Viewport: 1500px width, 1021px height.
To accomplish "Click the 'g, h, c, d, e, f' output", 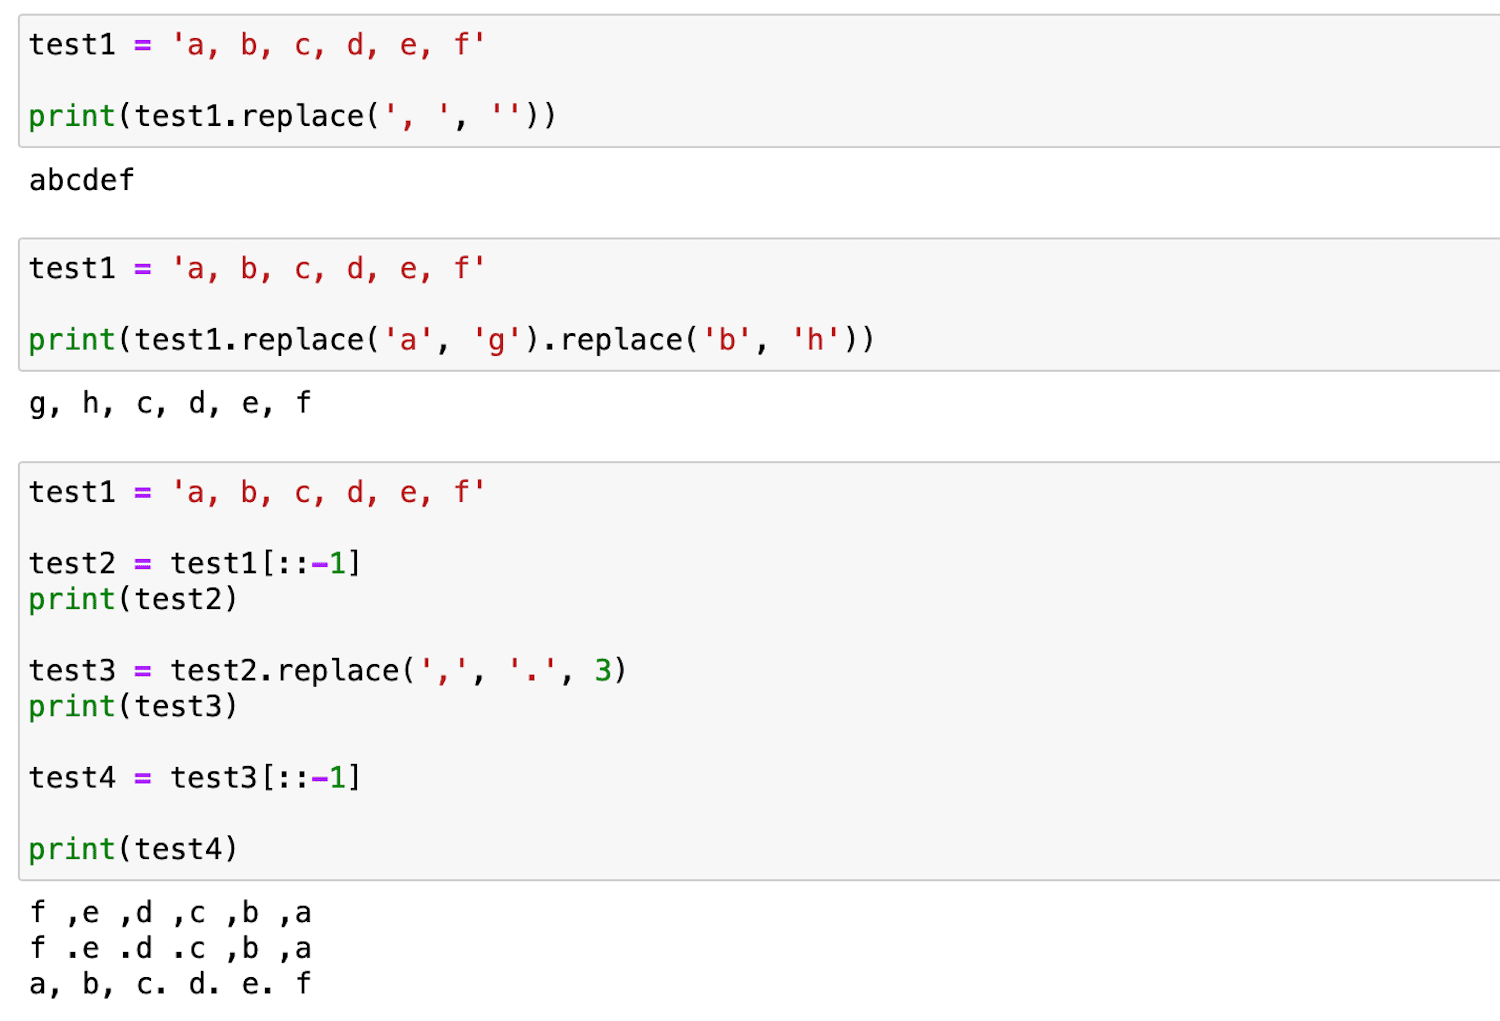I will tap(170, 404).
